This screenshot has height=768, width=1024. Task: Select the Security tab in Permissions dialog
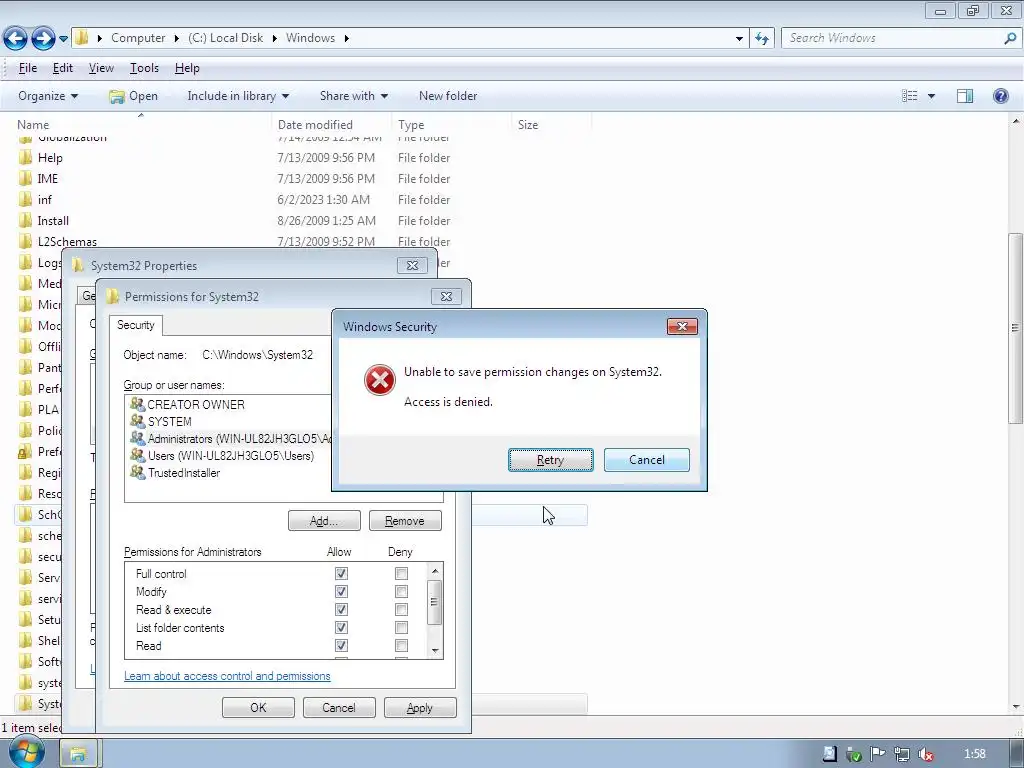(136, 325)
